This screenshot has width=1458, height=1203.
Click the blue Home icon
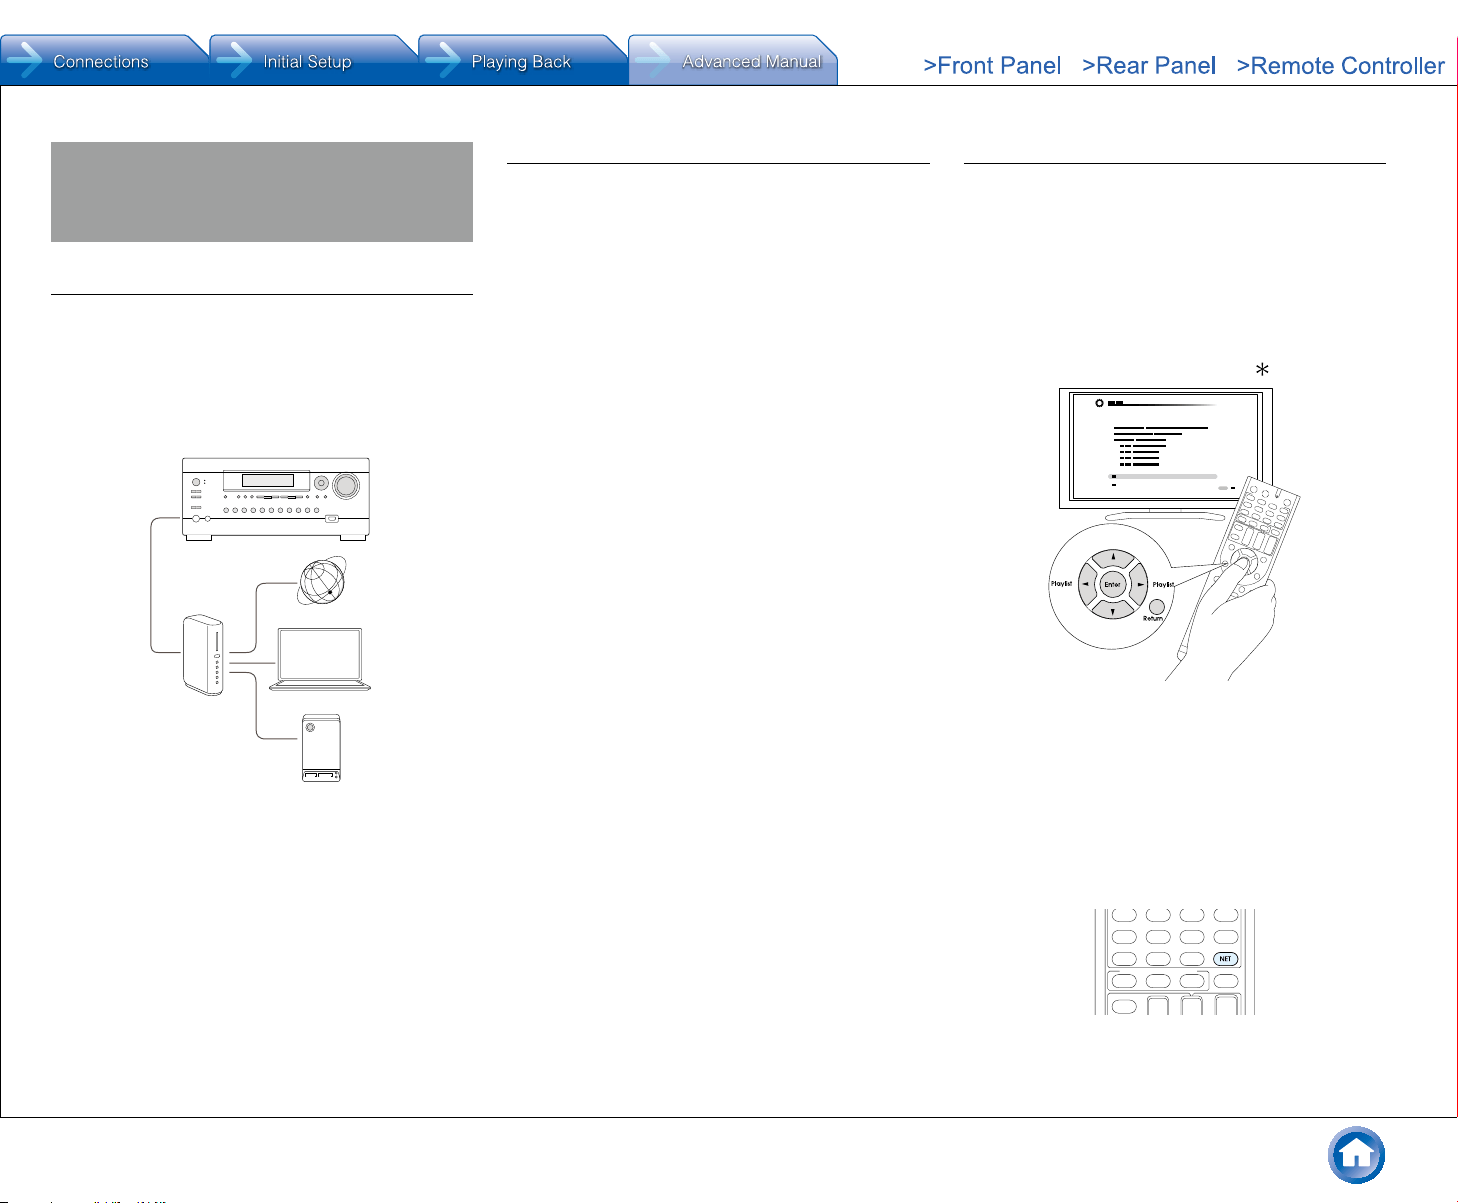(x=1356, y=1155)
